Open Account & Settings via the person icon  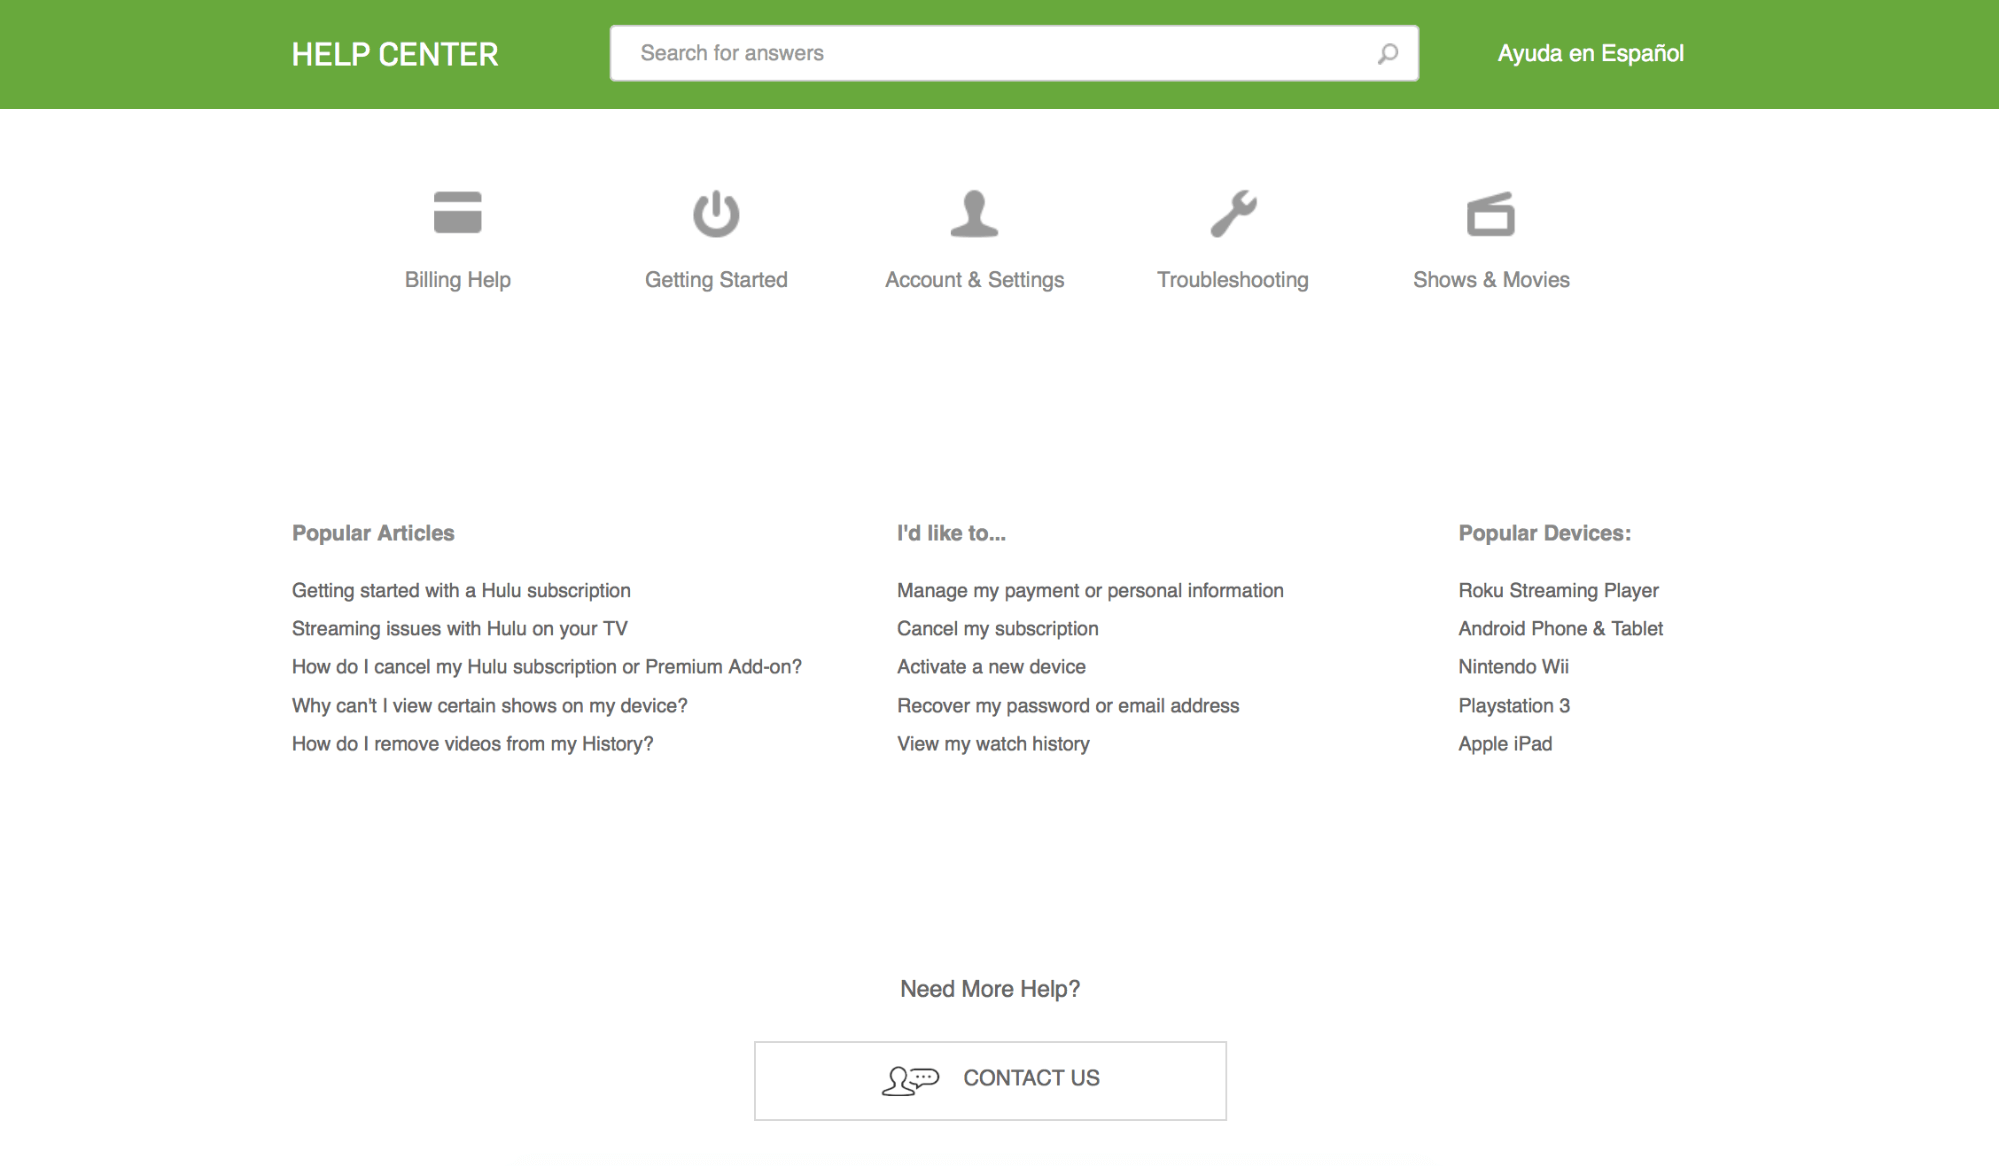point(974,212)
